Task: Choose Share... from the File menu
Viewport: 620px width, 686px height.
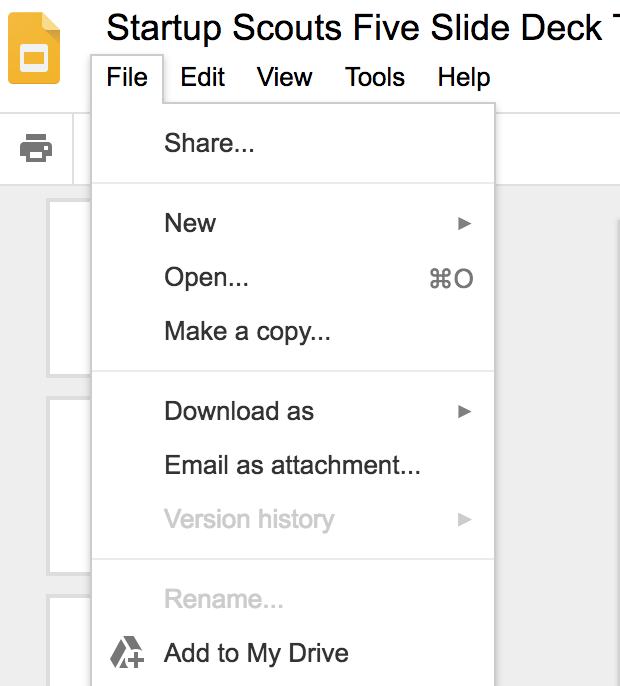Action: 209,144
